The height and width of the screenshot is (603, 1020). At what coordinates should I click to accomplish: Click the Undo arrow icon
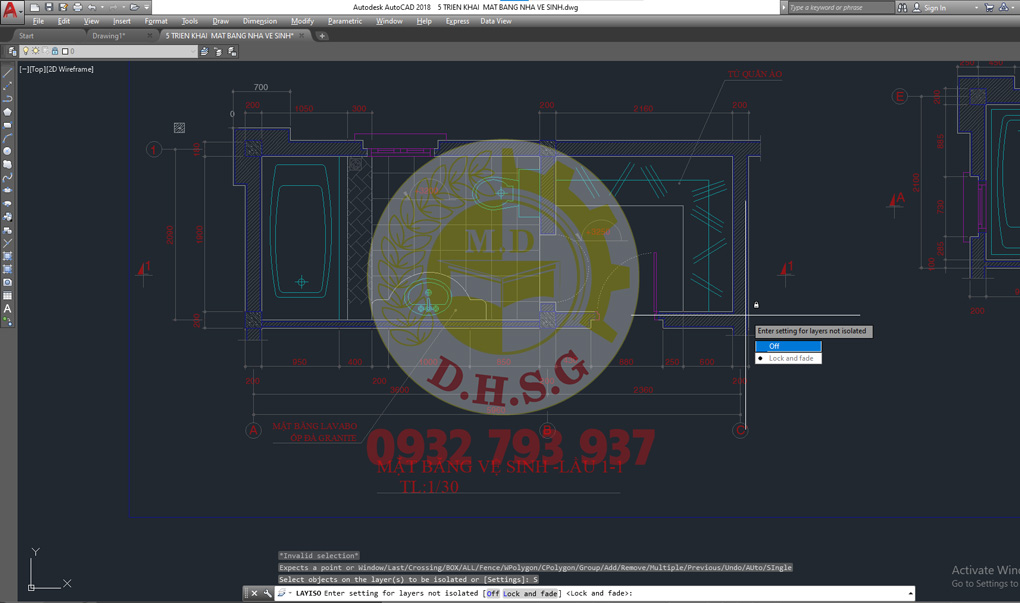click(x=92, y=7)
